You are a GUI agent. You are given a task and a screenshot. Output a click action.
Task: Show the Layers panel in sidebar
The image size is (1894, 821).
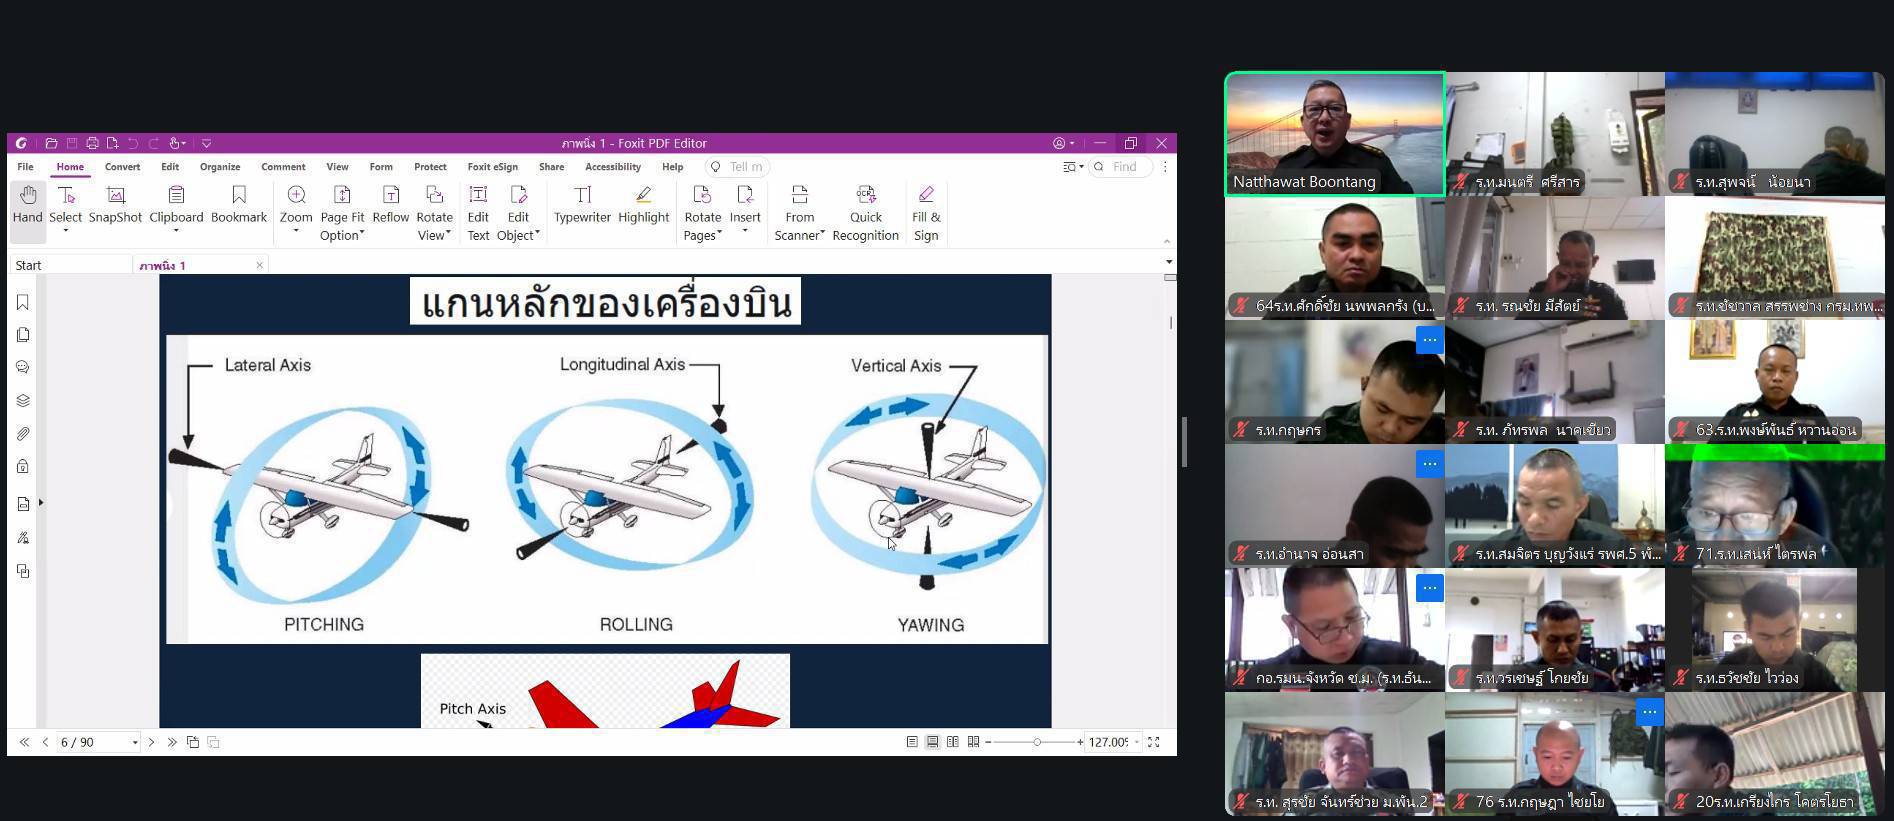[x=23, y=401]
